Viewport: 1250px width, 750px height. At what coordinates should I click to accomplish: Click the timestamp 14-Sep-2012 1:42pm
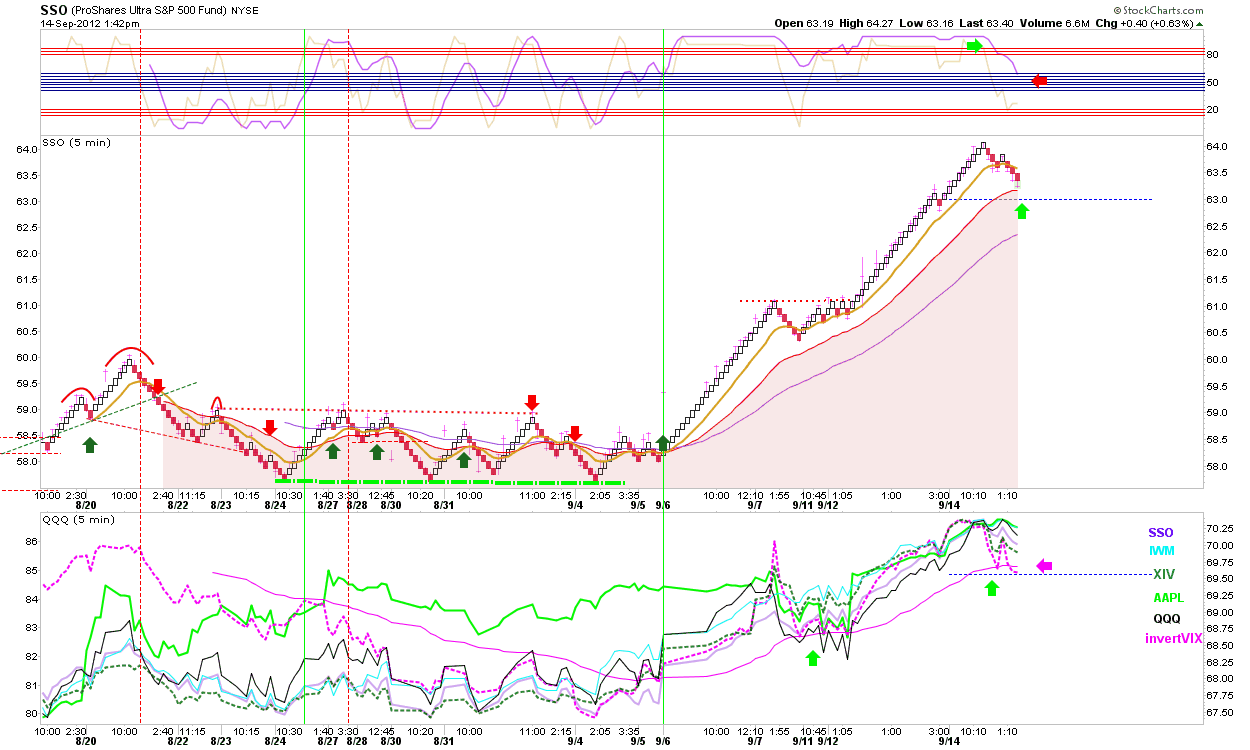point(89,23)
